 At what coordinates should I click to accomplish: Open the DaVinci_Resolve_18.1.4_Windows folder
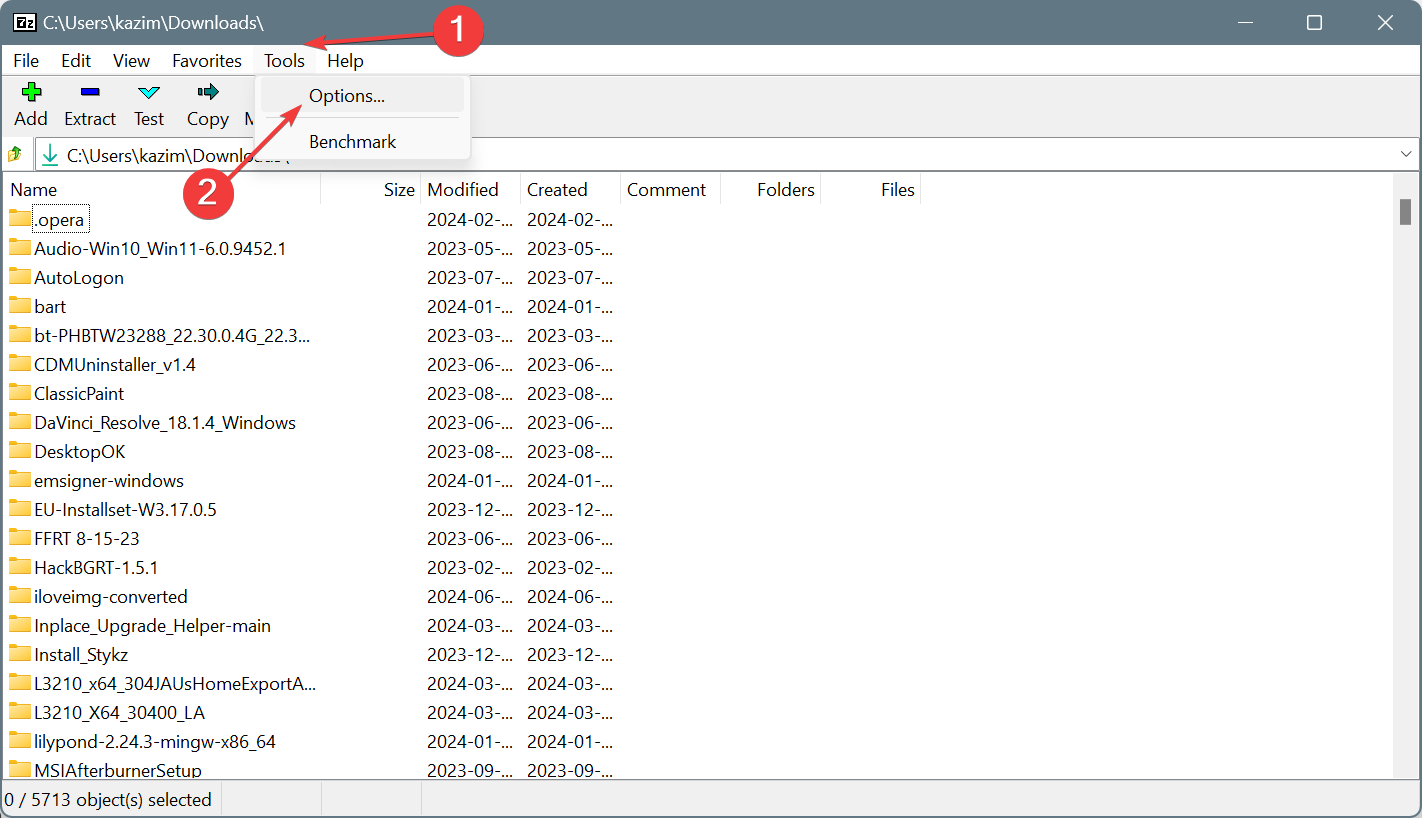(166, 422)
